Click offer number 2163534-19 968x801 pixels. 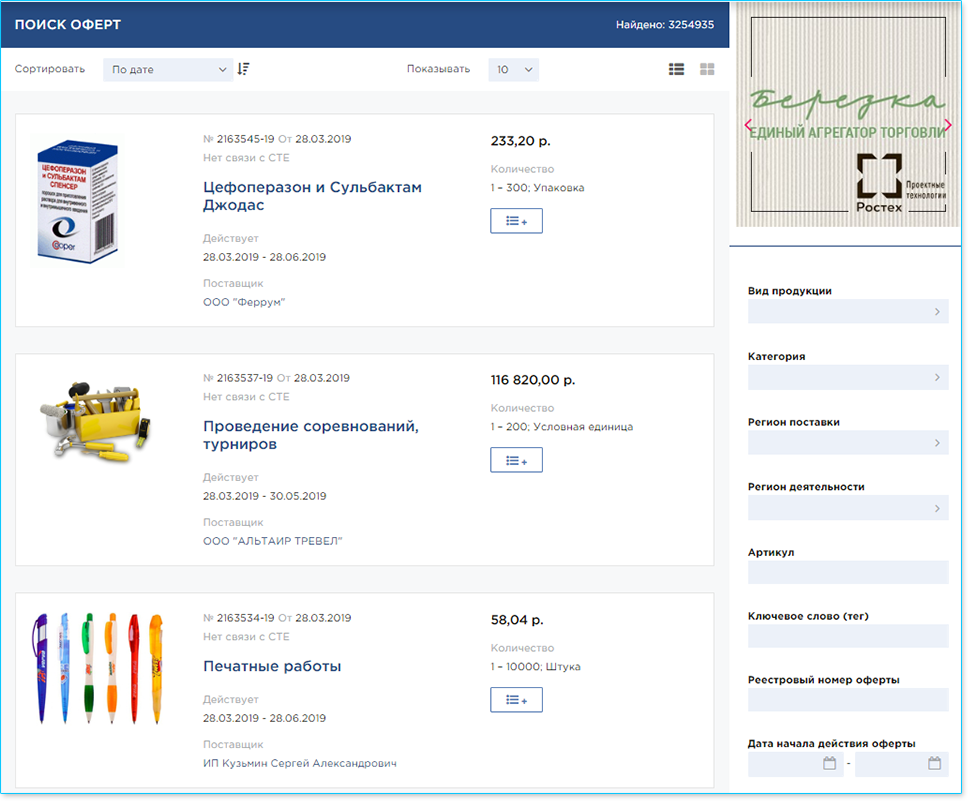tap(245, 618)
